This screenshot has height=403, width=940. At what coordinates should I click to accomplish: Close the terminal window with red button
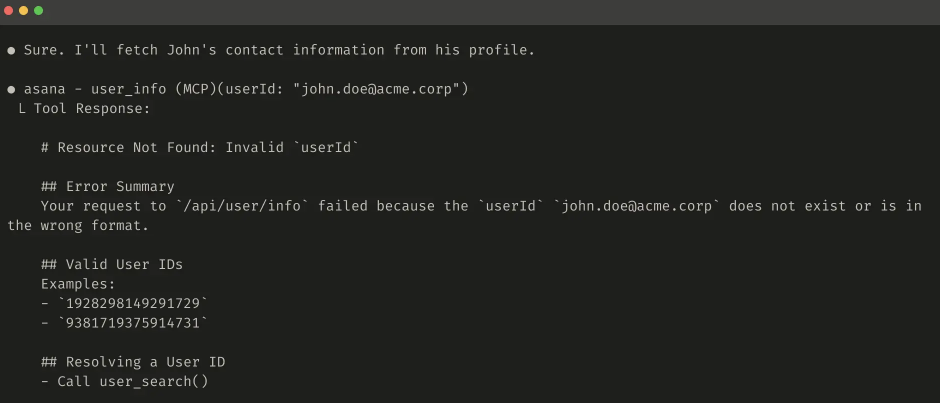9,10
